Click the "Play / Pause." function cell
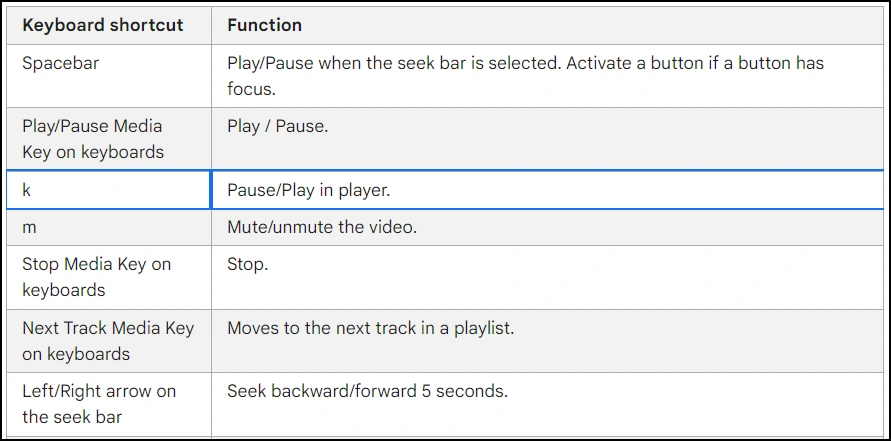891x441 pixels. (278, 127)
